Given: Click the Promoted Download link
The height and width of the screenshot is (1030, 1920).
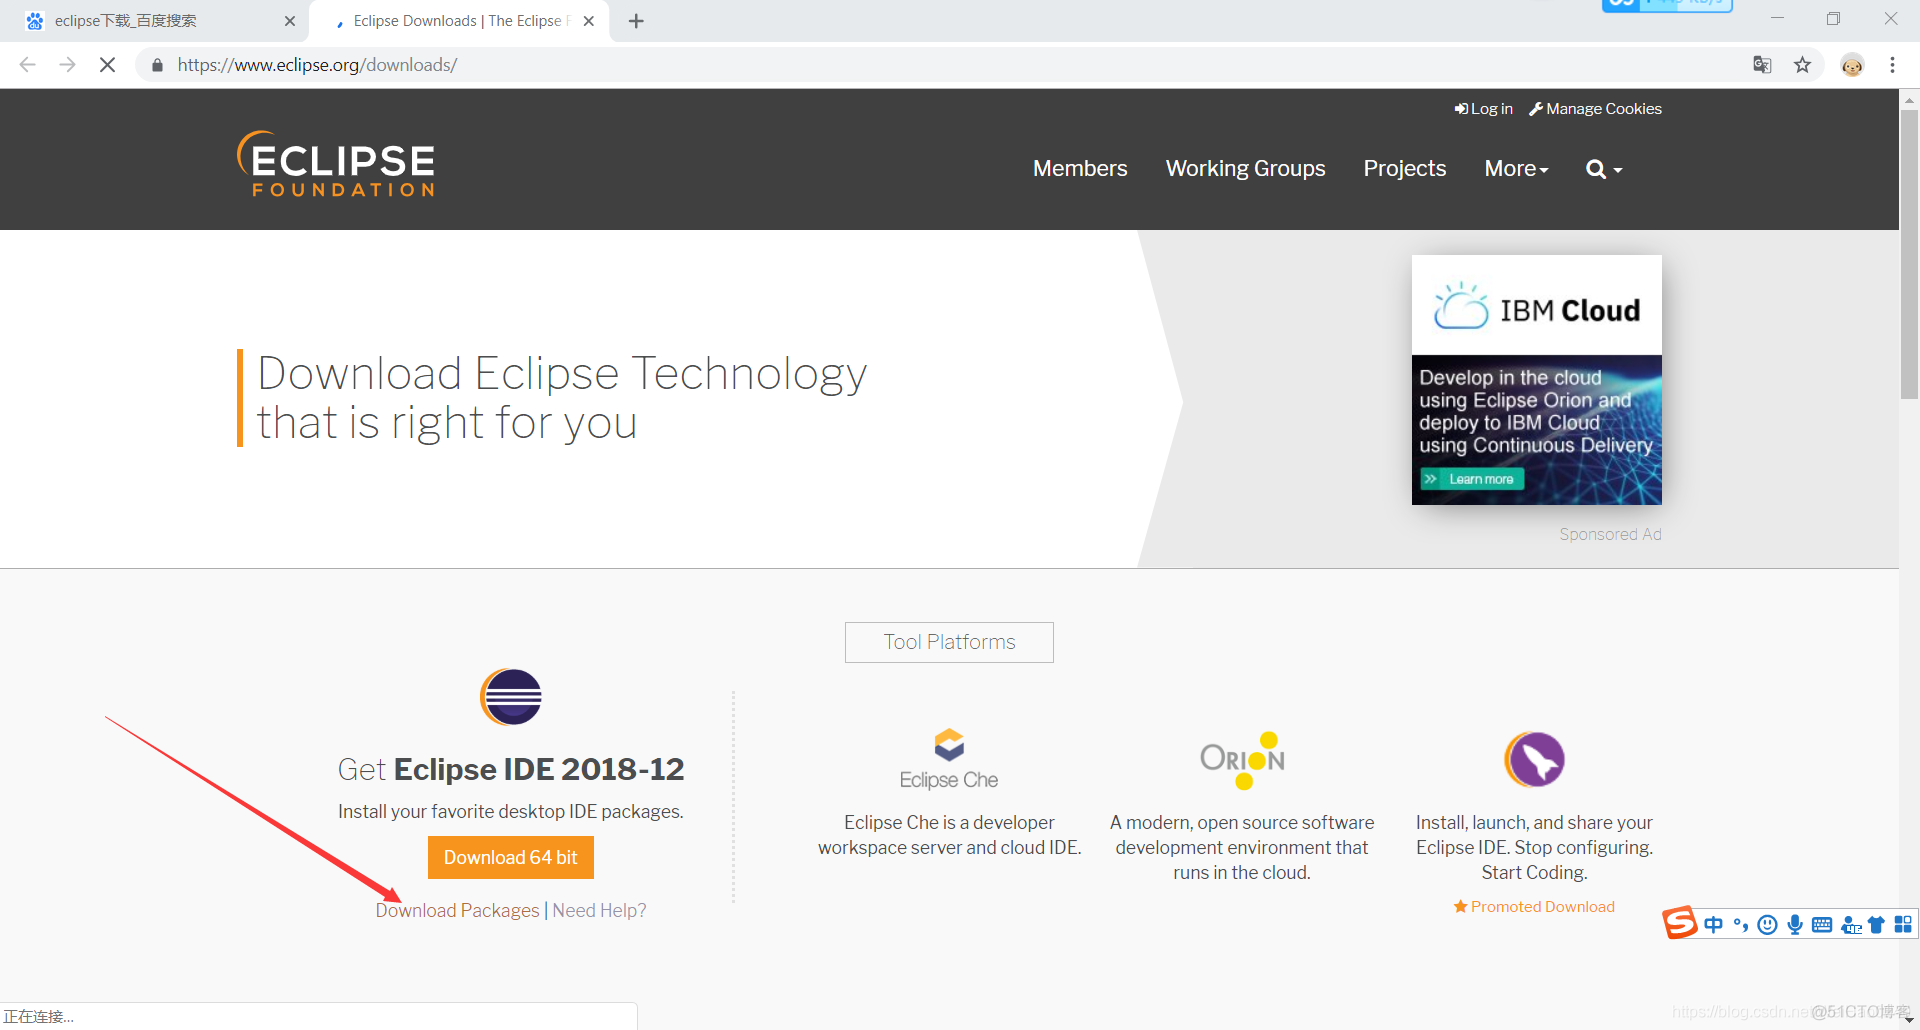Looking at the screenshot, I should (1534, 906).
